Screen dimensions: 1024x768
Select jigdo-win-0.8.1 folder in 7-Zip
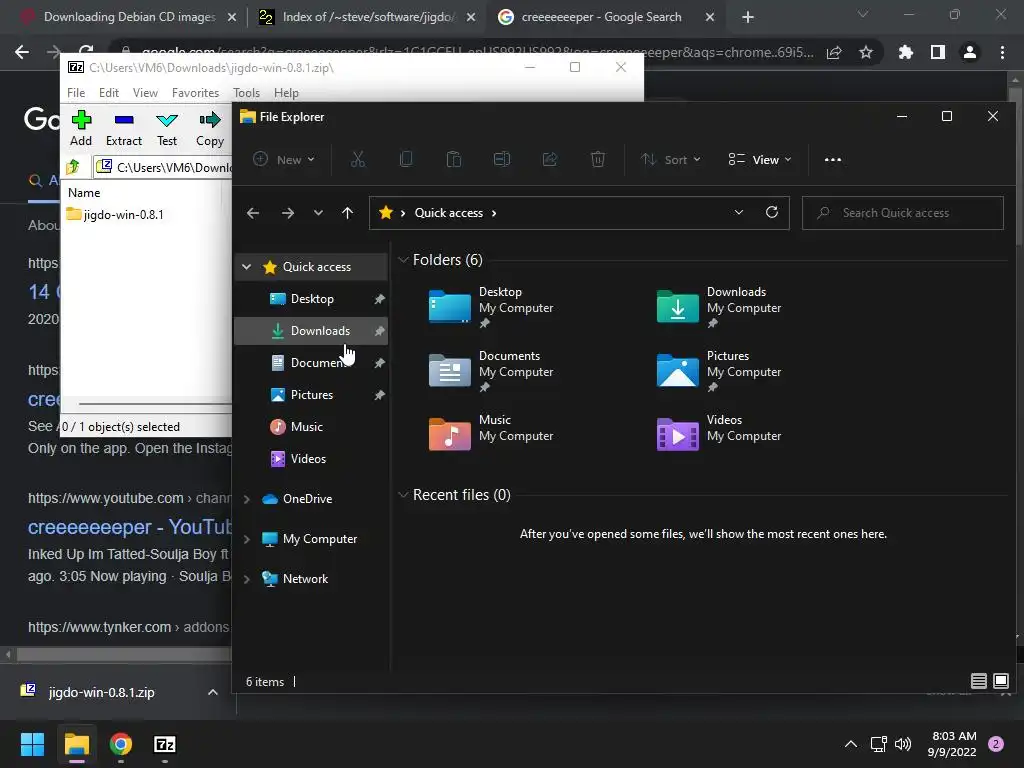click(x=116, y=214)
